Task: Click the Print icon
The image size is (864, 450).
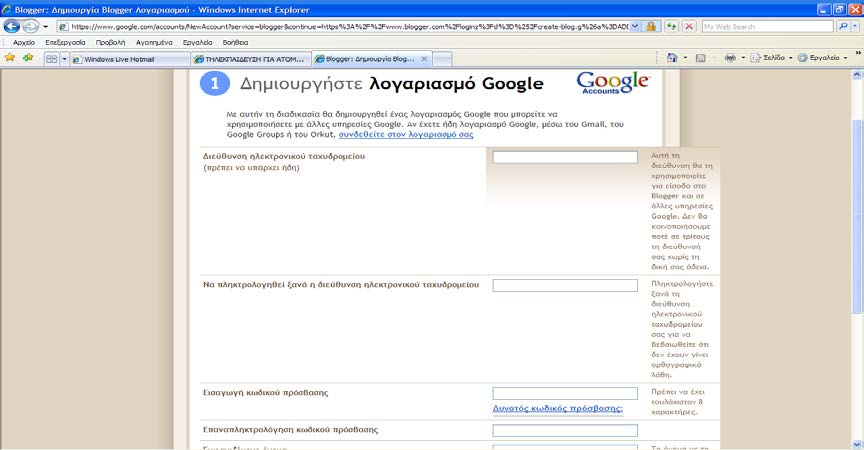Action: click(x=730, y=58)
